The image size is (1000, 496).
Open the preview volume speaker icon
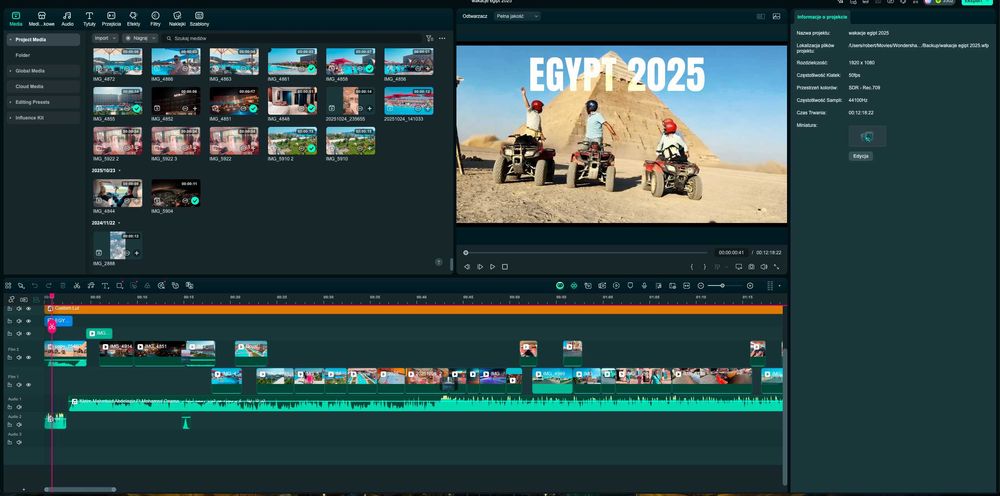click(x=764, y=266)
